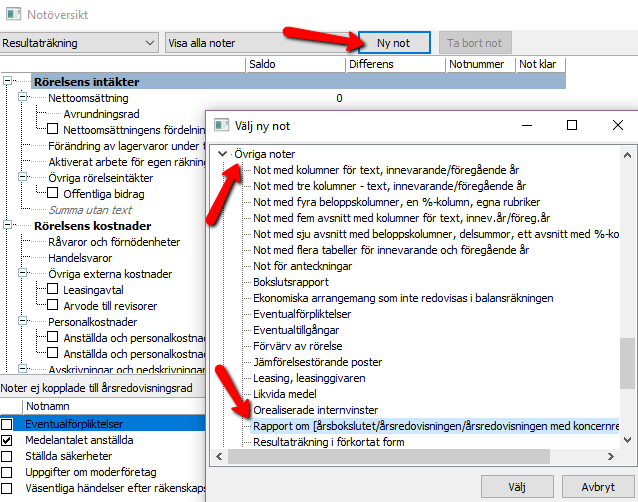
Task: Click the note list's scroll-down arrow
Action: pos(627,440)
